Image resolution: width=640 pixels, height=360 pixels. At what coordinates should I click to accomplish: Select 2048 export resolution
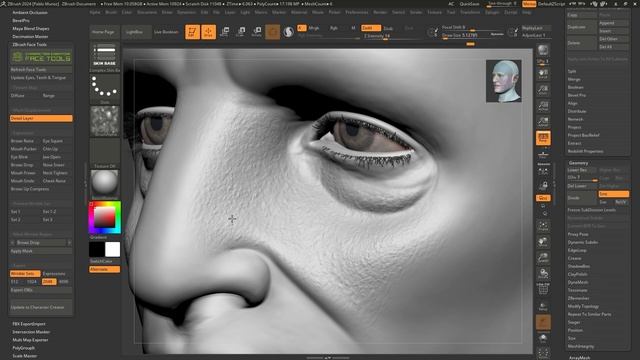(49, 282)
